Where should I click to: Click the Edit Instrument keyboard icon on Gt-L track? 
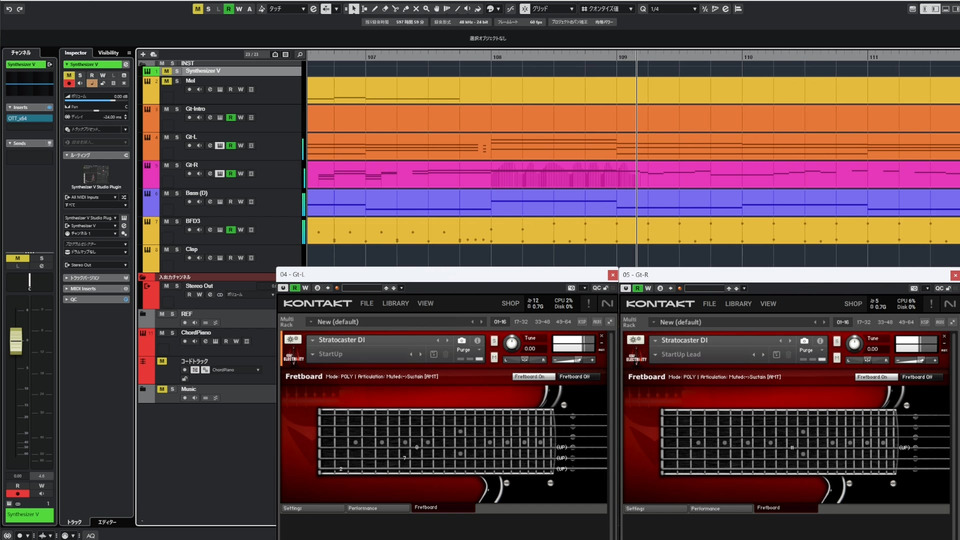[220, 146]
